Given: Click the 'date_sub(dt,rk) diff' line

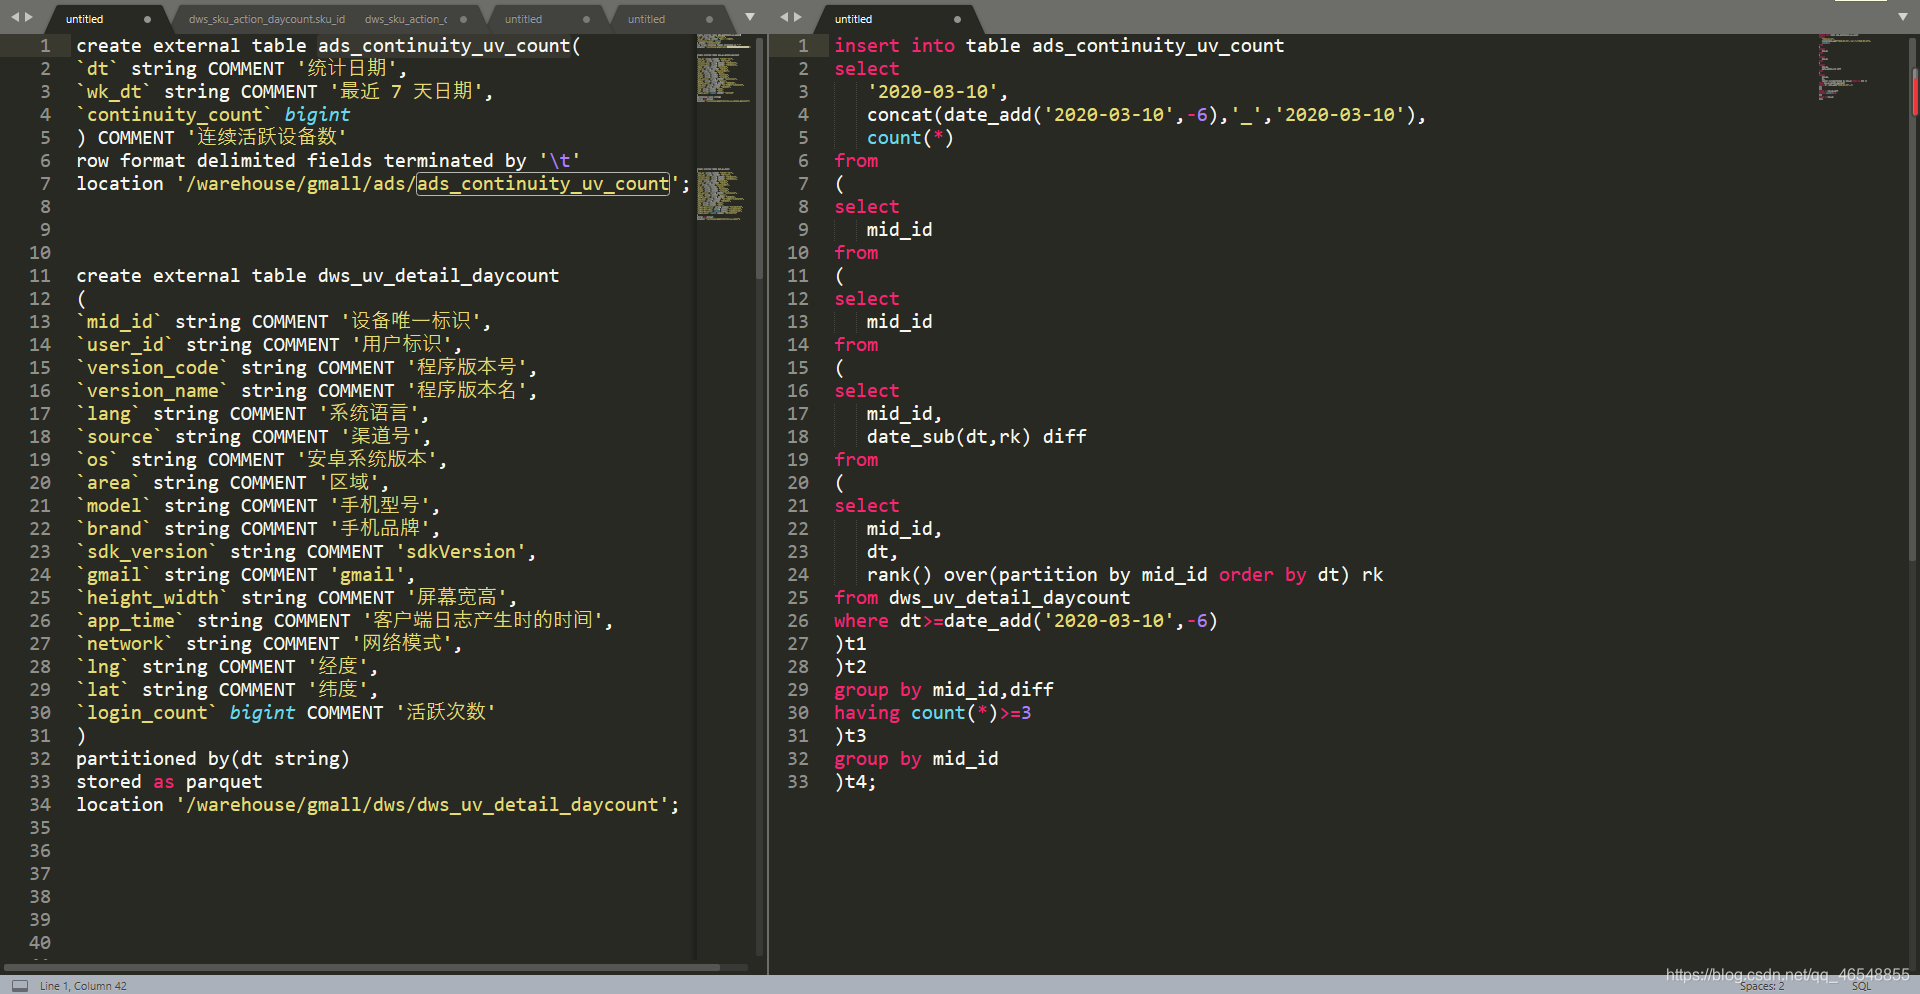Looking at the screenshot, I should coord(976,437).
